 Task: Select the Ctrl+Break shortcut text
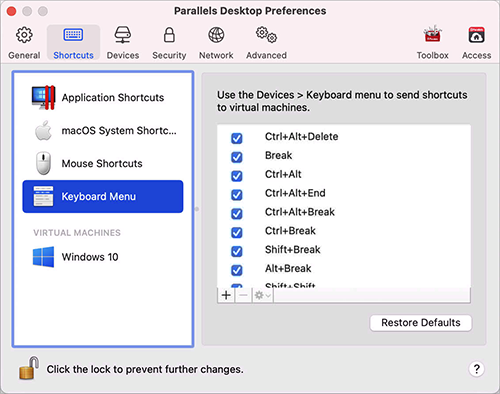(290, 231)
